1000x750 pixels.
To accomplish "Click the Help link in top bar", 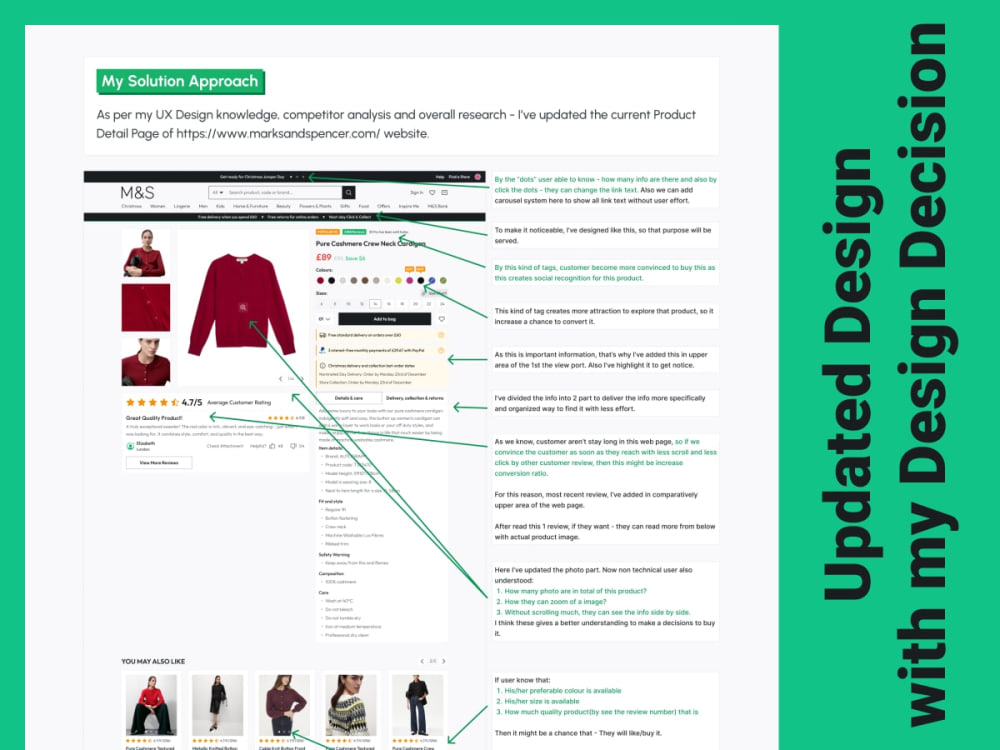I will tap(440, 177).
